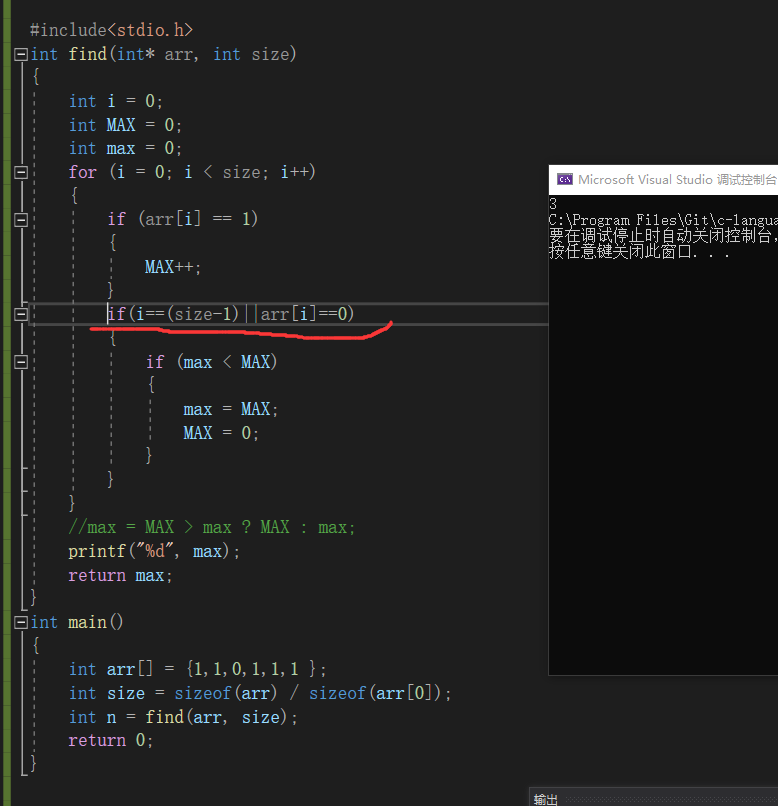Screen dimensions: 778x806
Task: Click the 'MAX++;' statement
Action: (173, 267)
